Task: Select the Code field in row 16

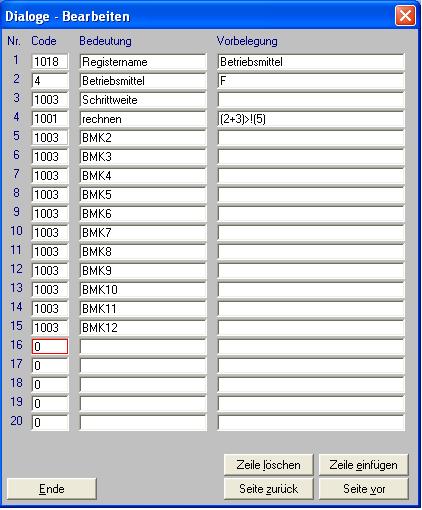Action: click(x=50, y=347)
